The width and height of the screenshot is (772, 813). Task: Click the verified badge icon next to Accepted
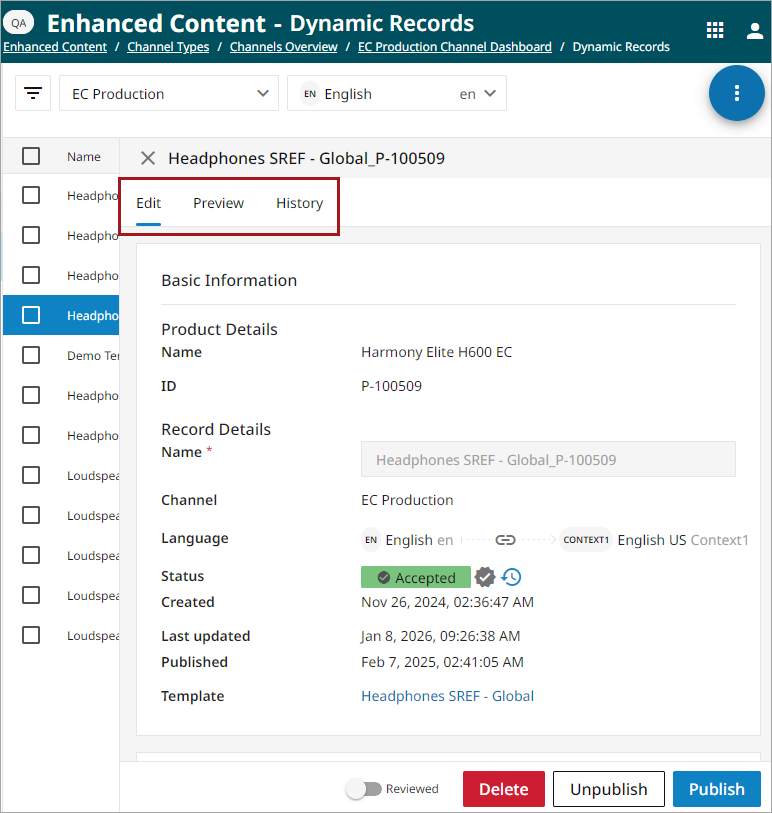[x=485, y=577]
